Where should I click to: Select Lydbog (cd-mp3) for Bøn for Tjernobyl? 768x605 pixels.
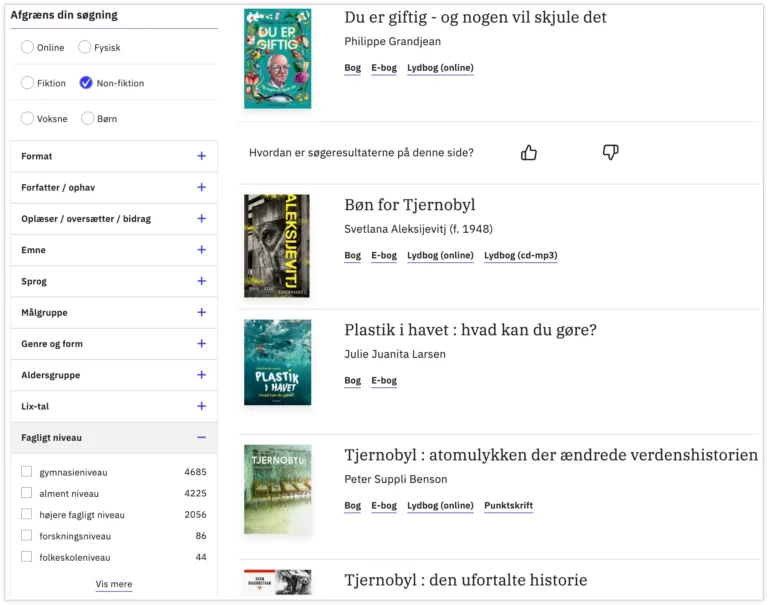[520, 255]
